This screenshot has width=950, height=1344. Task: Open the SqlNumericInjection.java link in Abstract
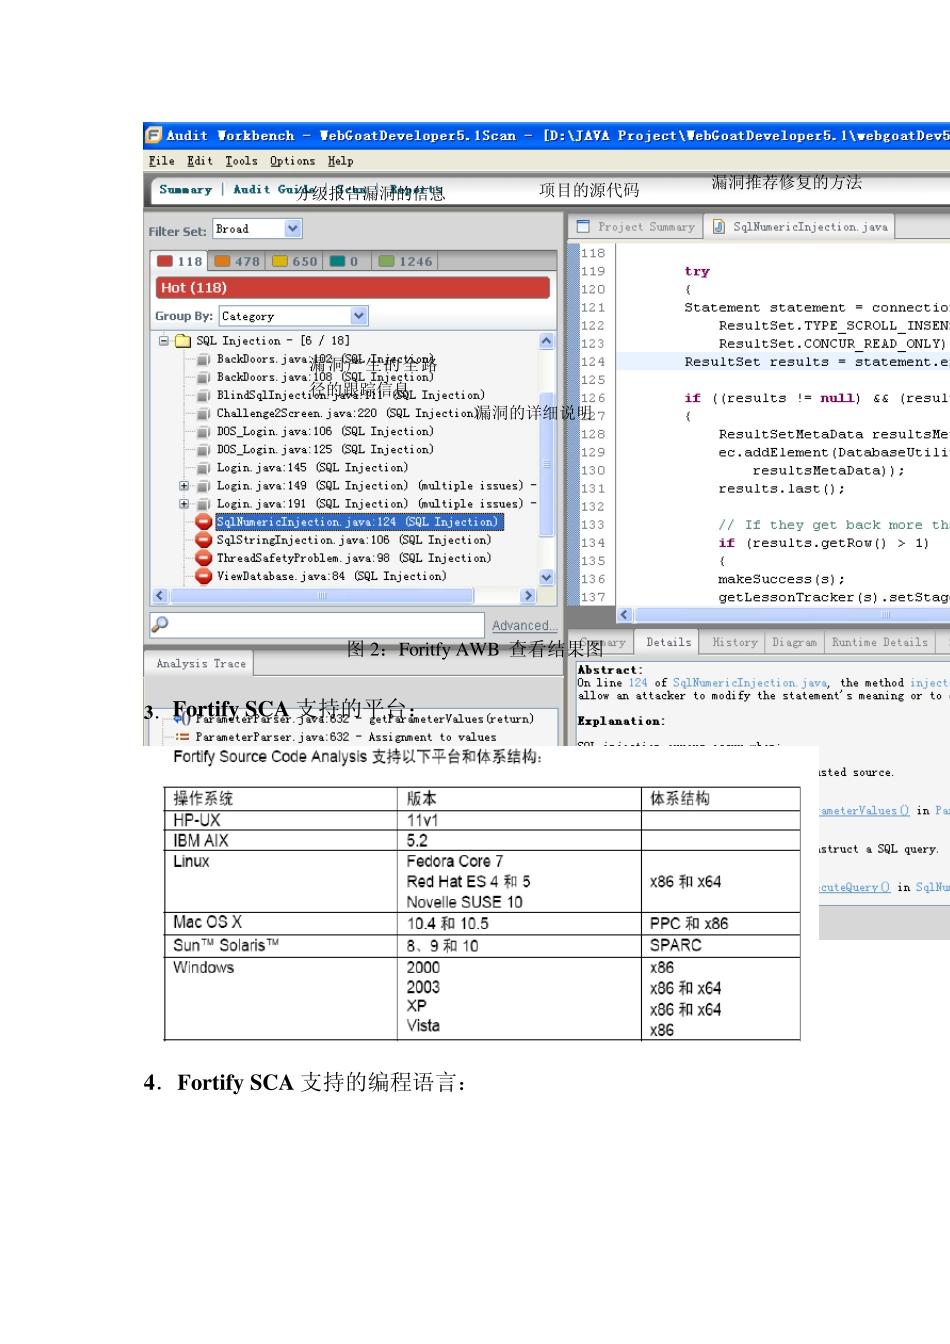[750, 683]
